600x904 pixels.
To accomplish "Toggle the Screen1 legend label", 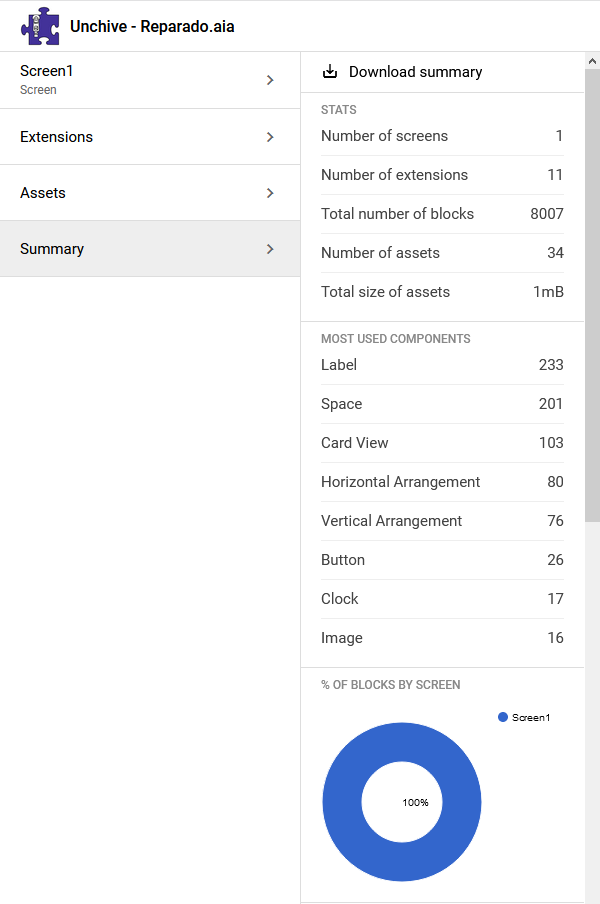I will point(531,717).
